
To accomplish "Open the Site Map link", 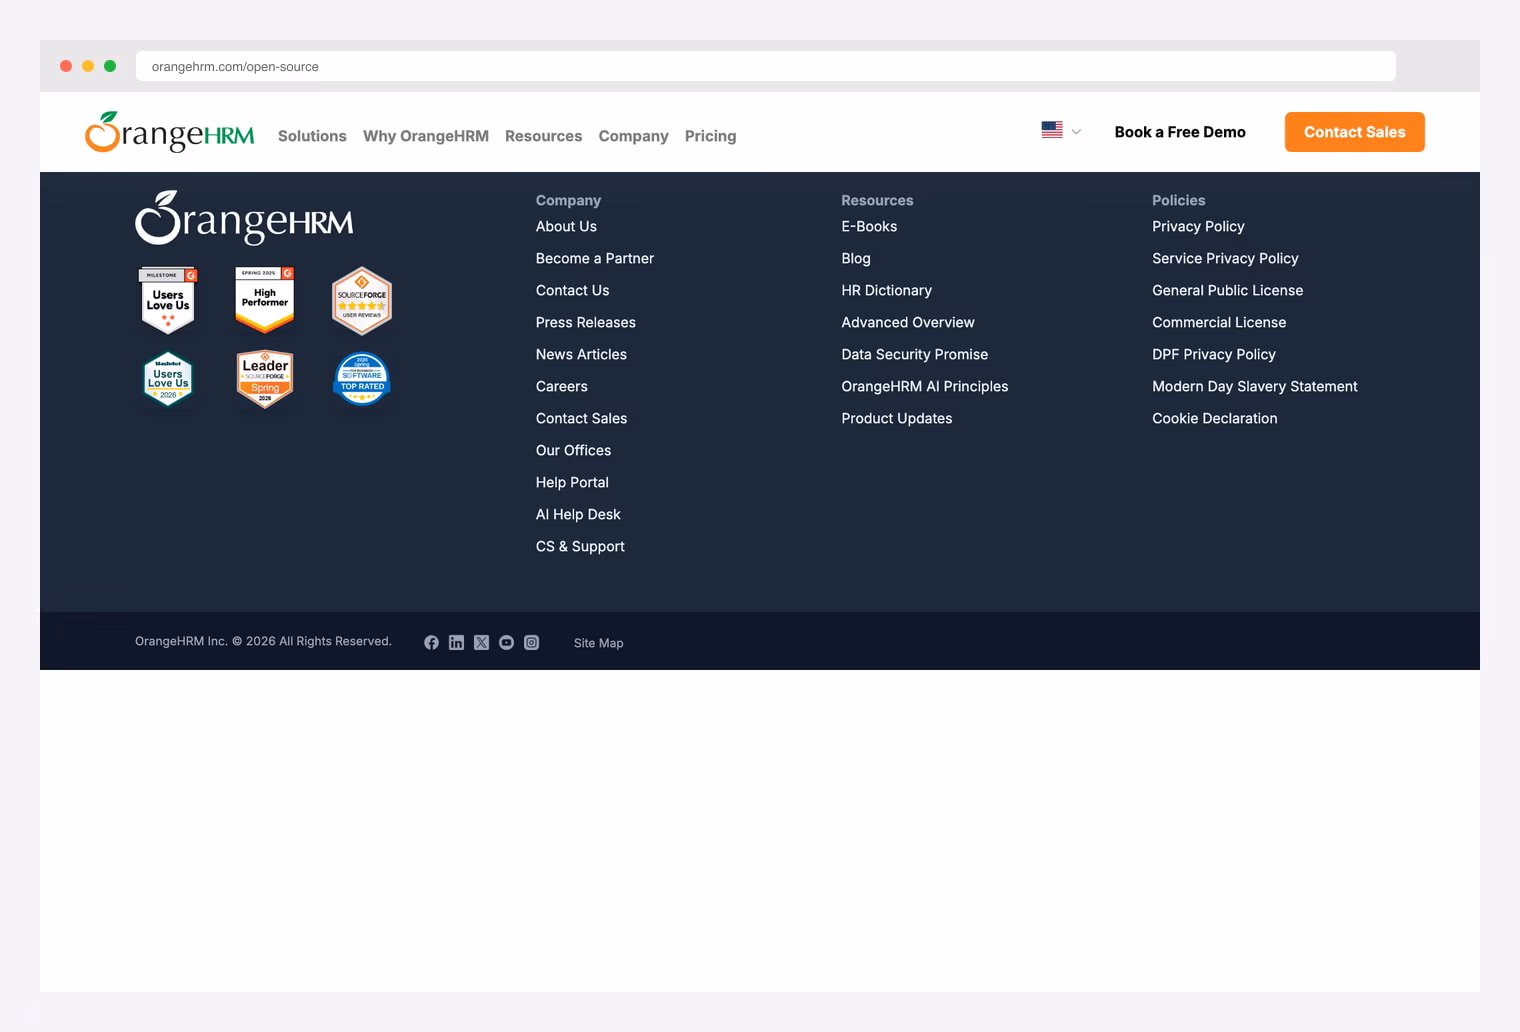I will [x=599, y=643].
